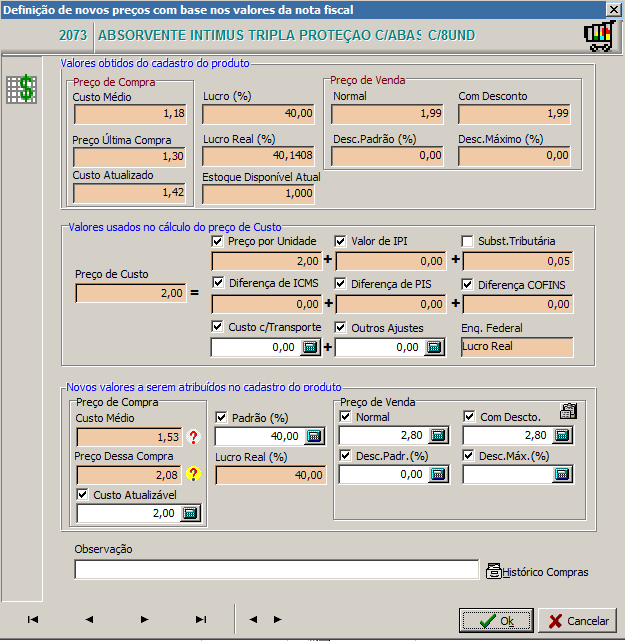Click the Desc.Padr.(%) field showing 0,00

(x=383, y=474)
